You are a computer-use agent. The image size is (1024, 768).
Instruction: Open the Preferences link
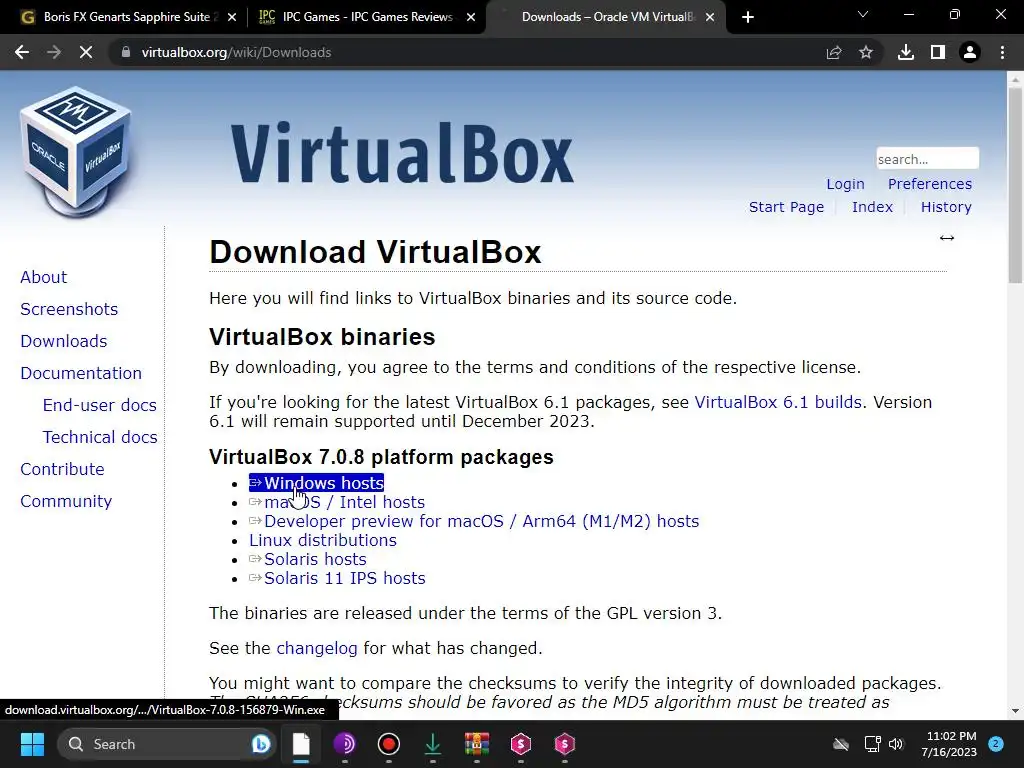click(x=929, y=184)
